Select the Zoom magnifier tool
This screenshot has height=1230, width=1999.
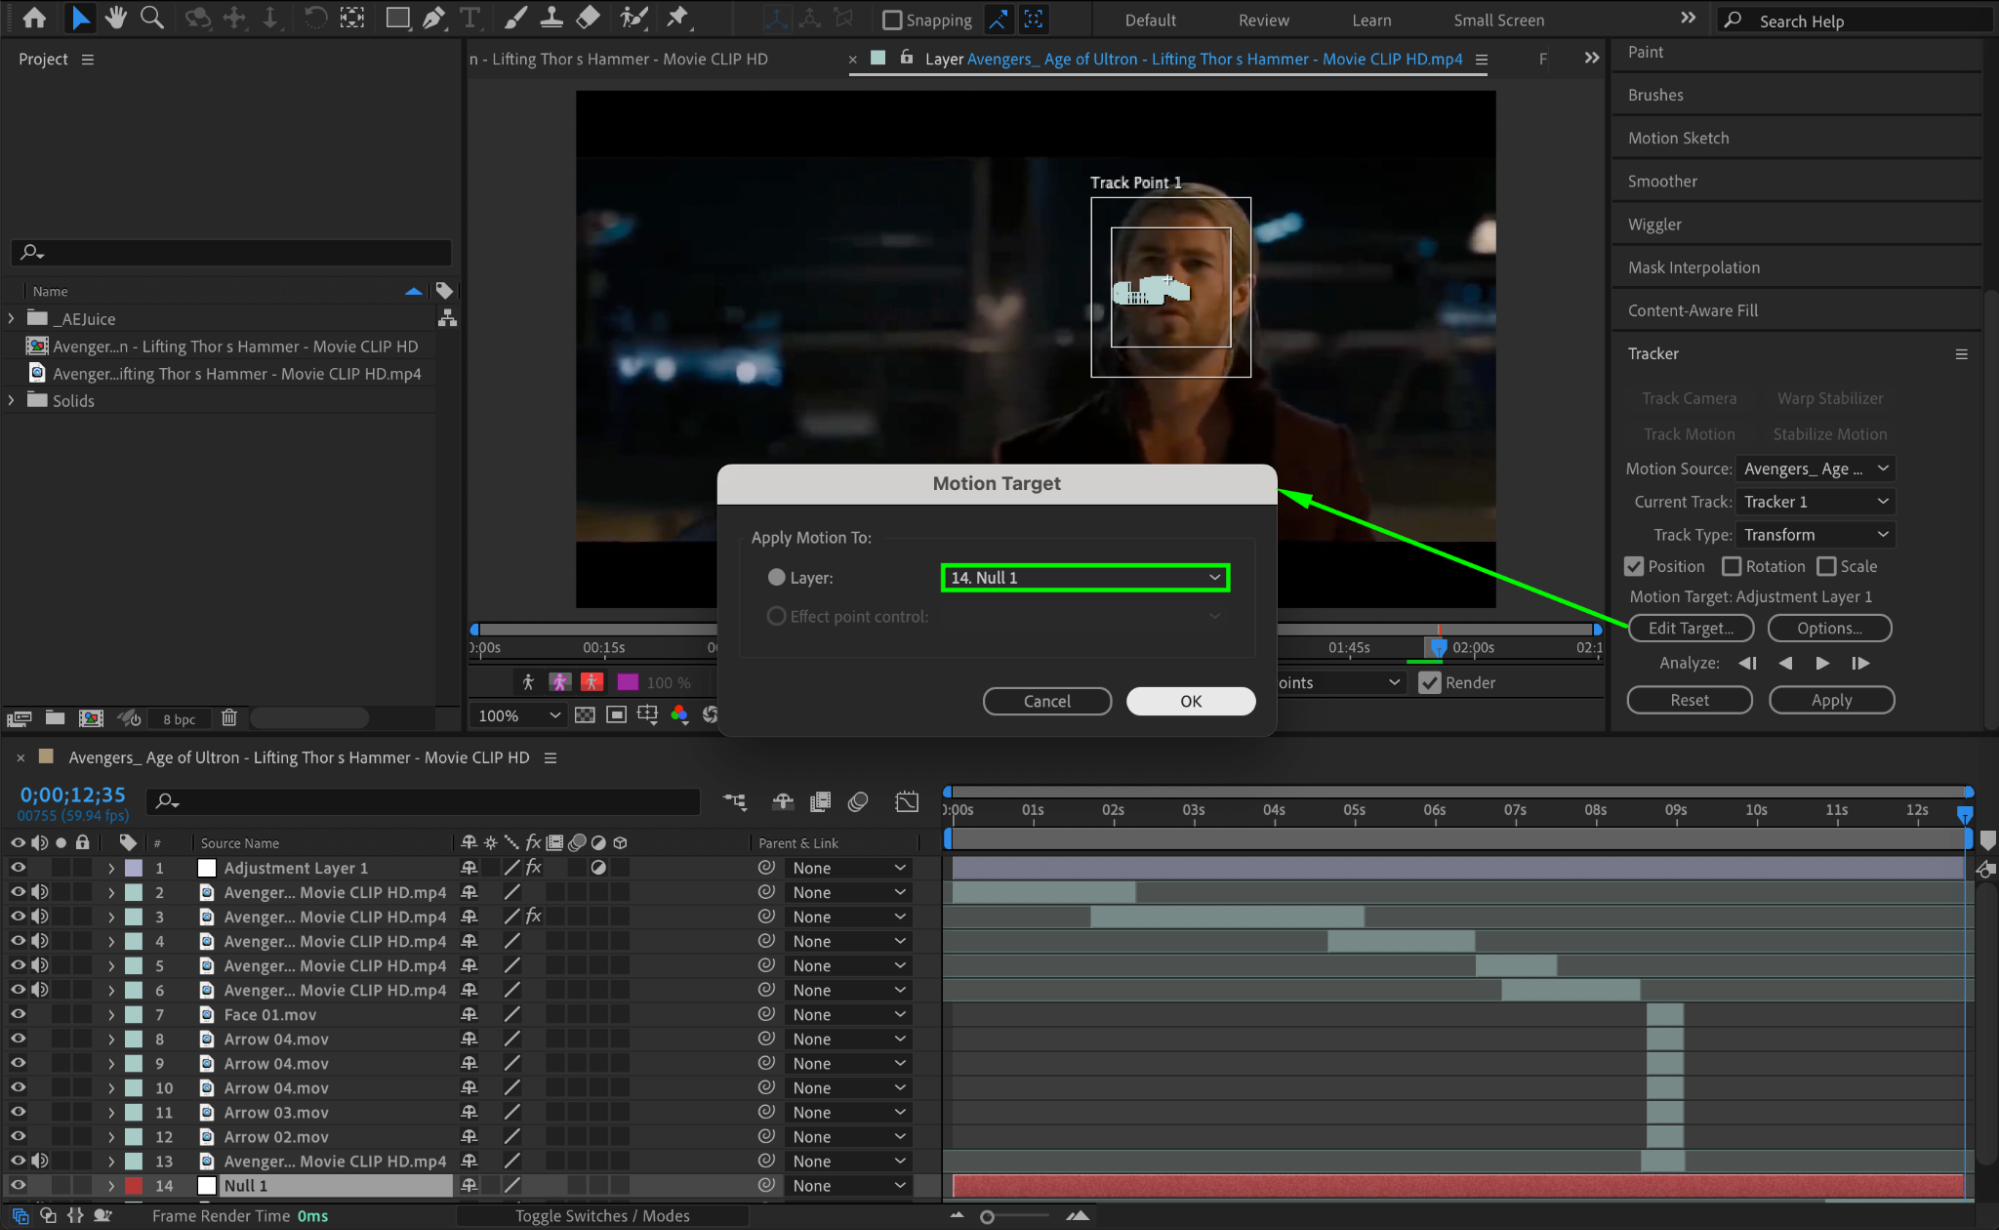click(152, 18)
